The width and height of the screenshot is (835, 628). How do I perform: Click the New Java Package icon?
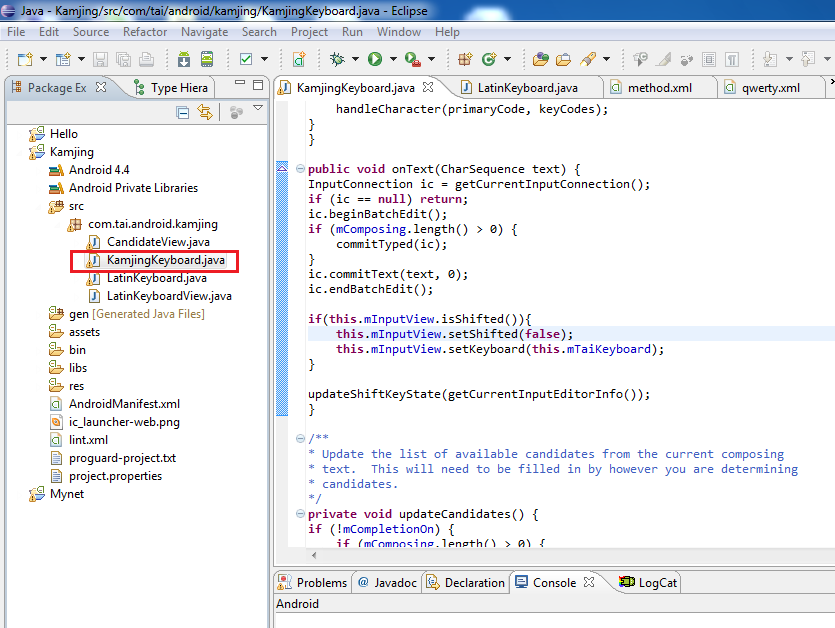click(465, 59)
